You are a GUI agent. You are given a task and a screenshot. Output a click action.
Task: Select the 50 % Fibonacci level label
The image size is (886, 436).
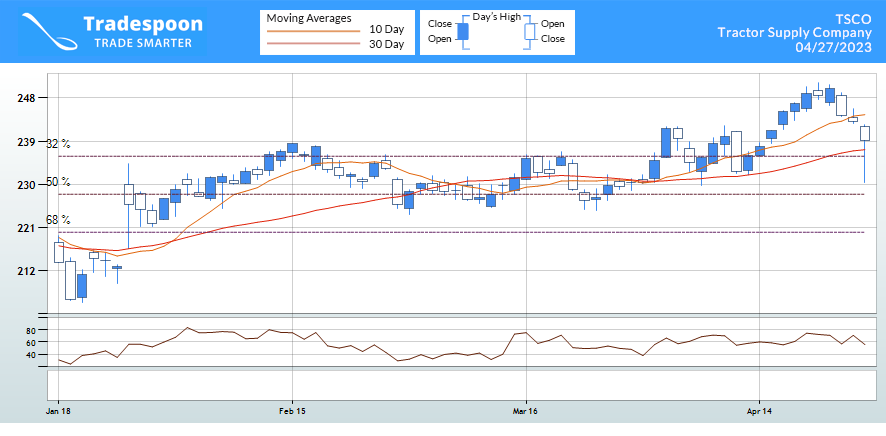coord(58,182)
